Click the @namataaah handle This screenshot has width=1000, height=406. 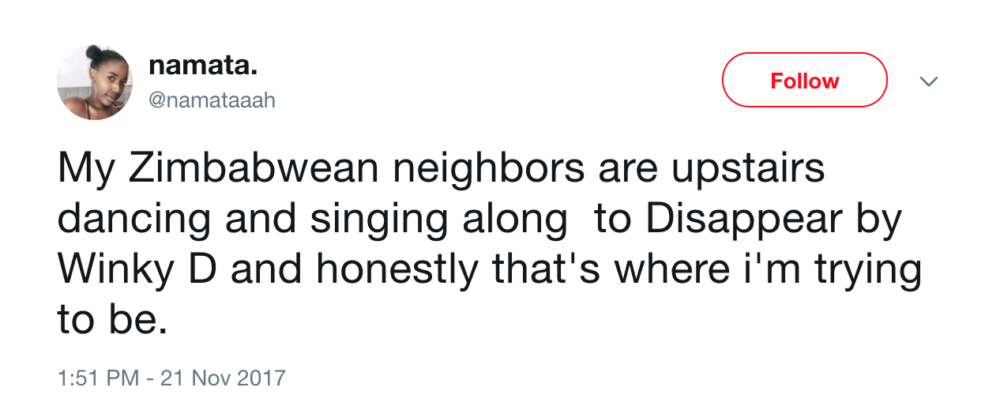click(x=211, y=100)
